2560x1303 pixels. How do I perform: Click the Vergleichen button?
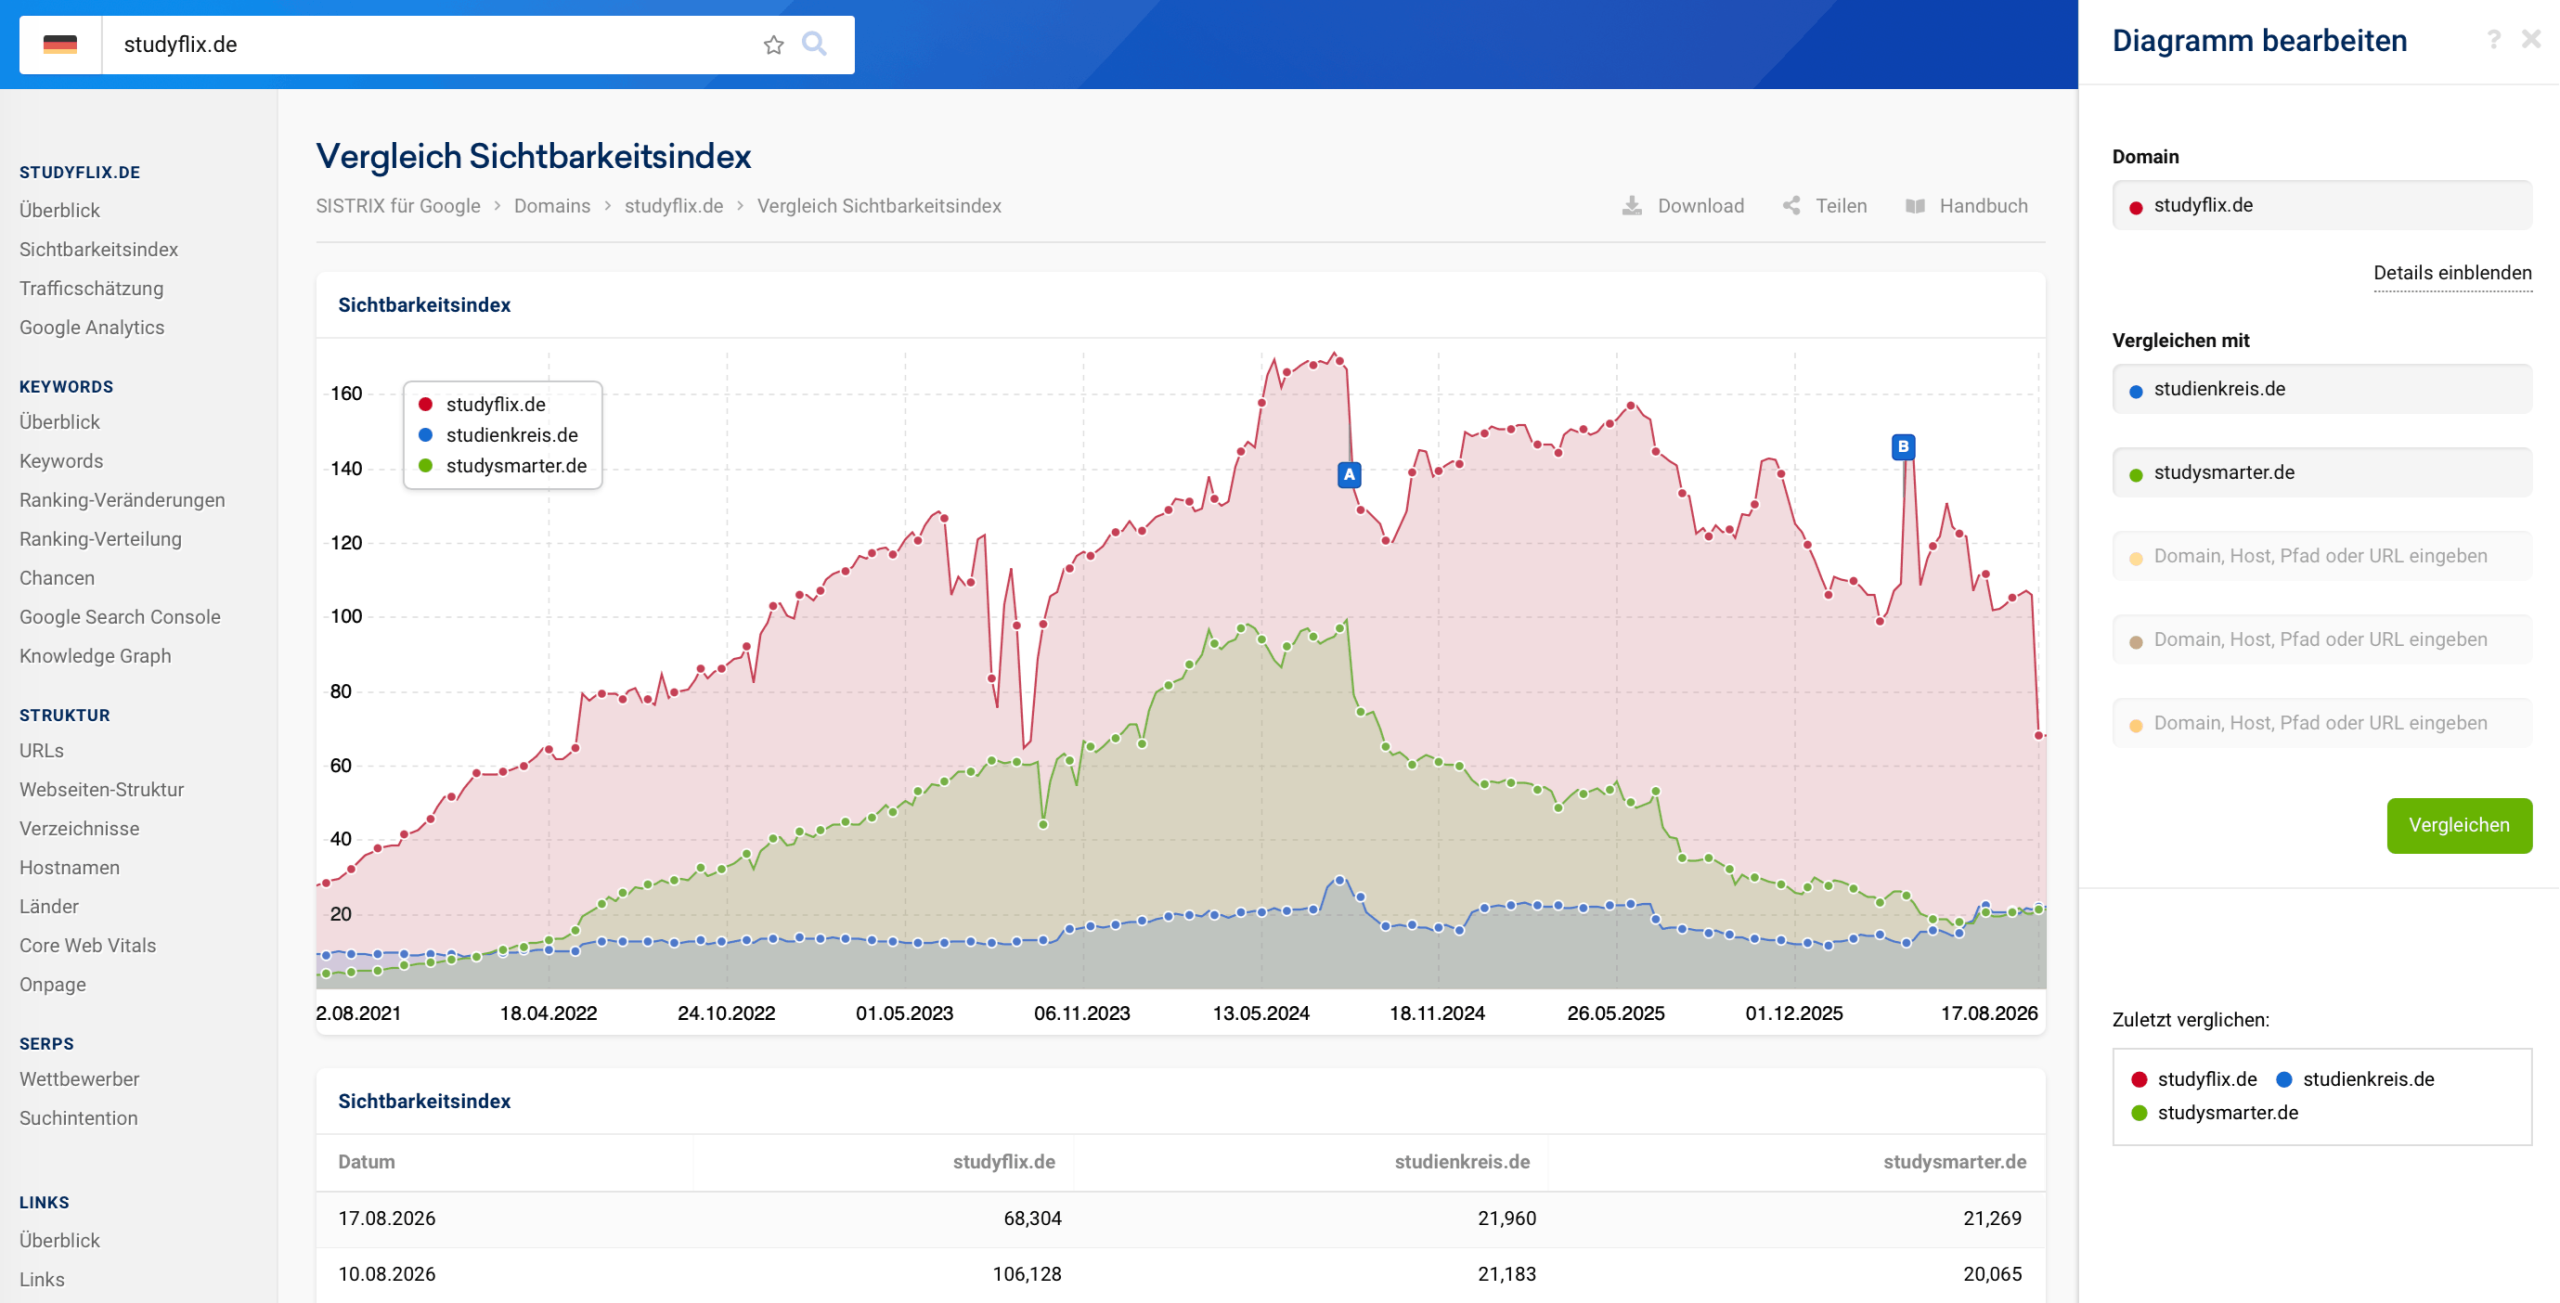2459,825
